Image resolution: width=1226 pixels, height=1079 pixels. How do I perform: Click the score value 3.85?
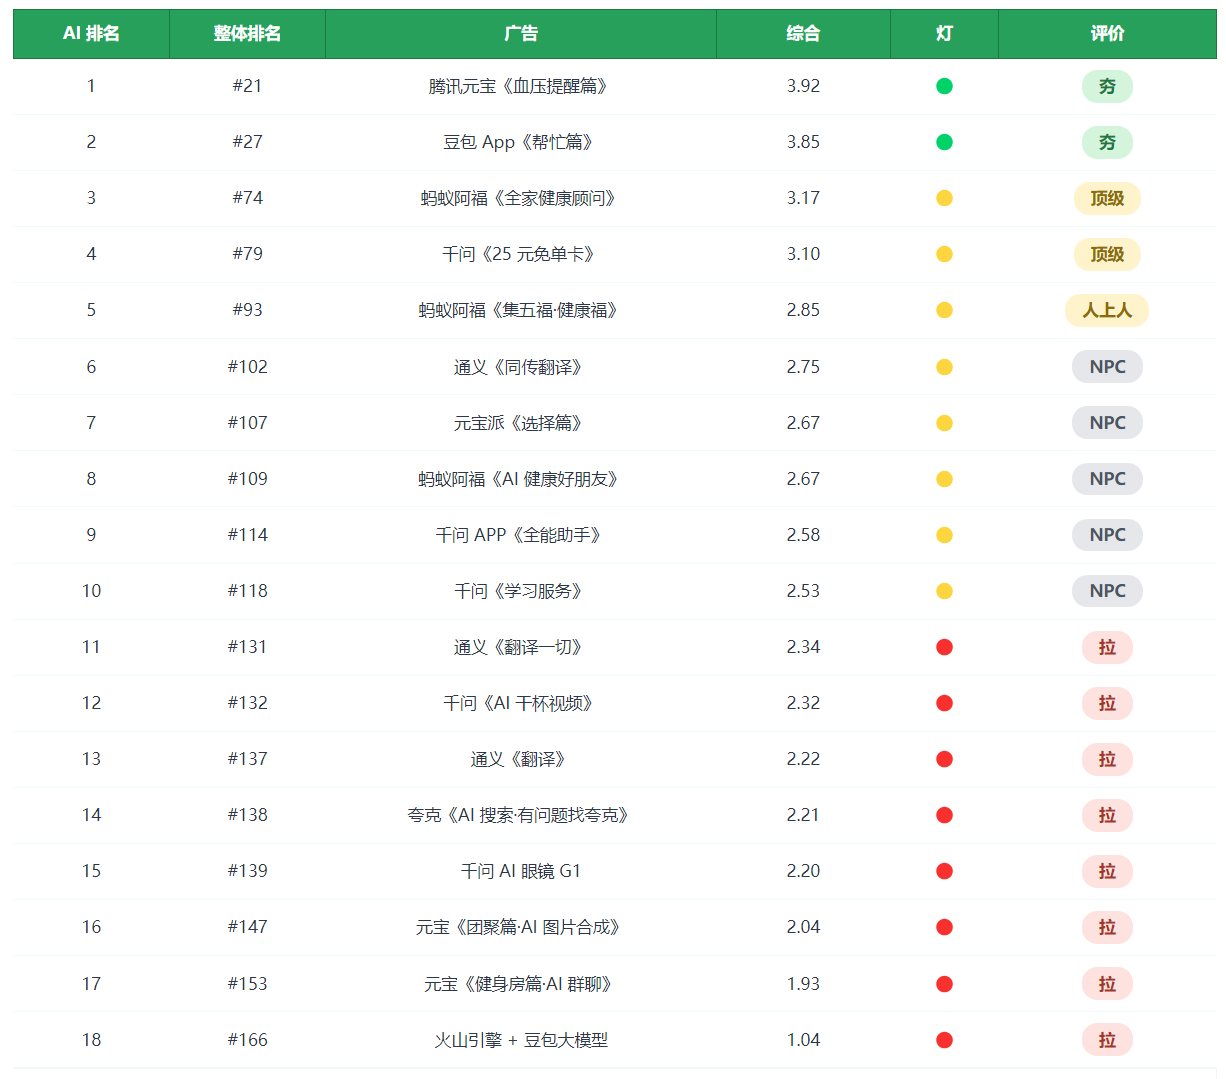click(x=803, y=142)
